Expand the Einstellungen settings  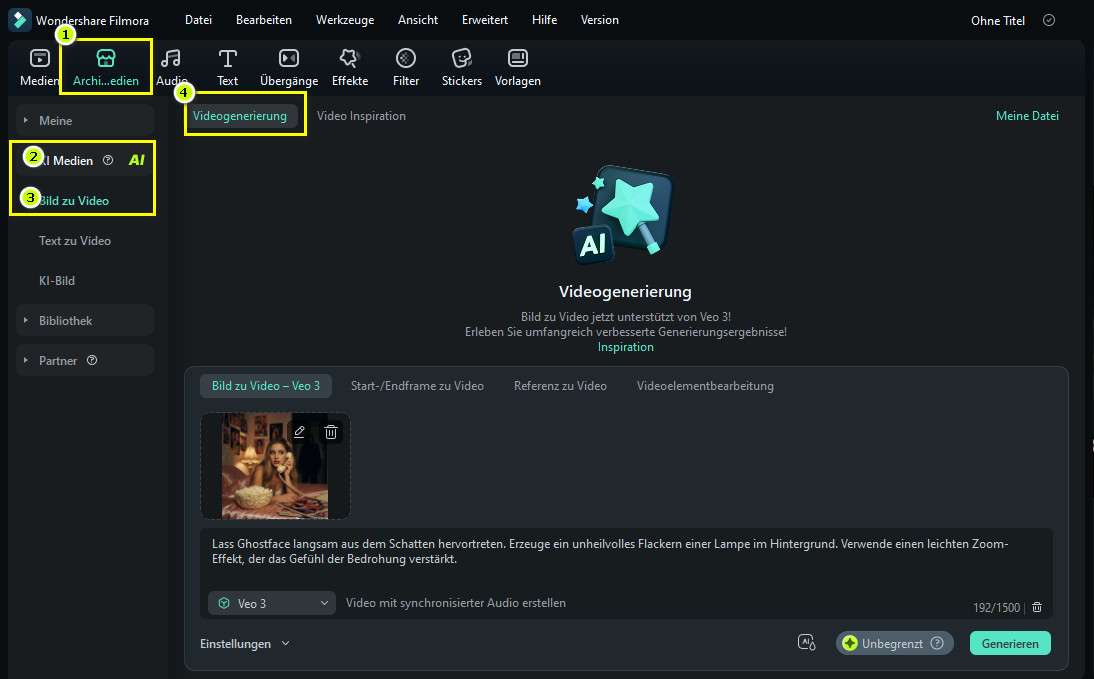(x=245, y=644)
